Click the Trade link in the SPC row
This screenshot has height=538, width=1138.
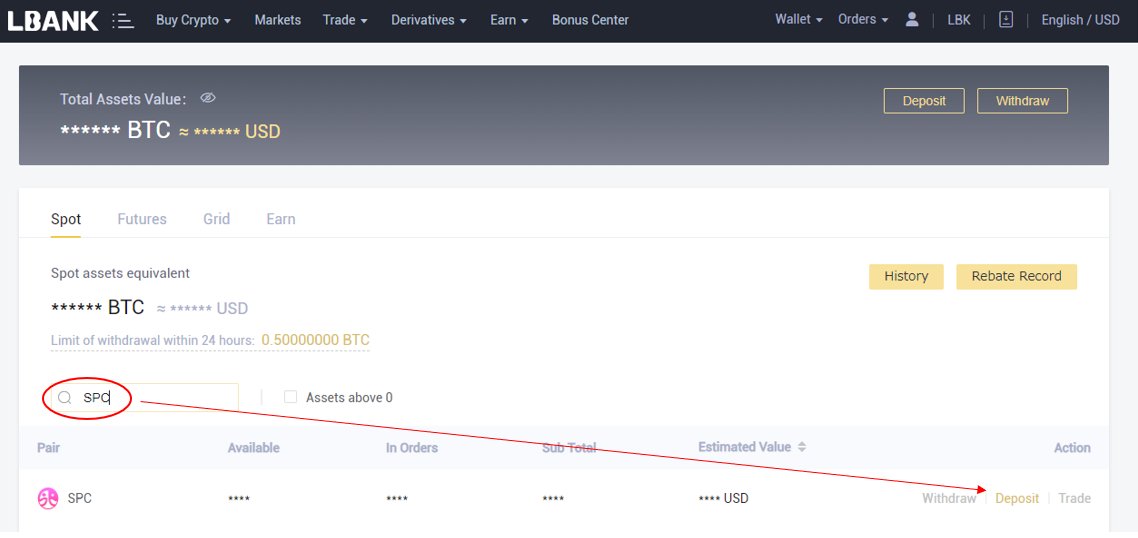[x=1074, y=499]
